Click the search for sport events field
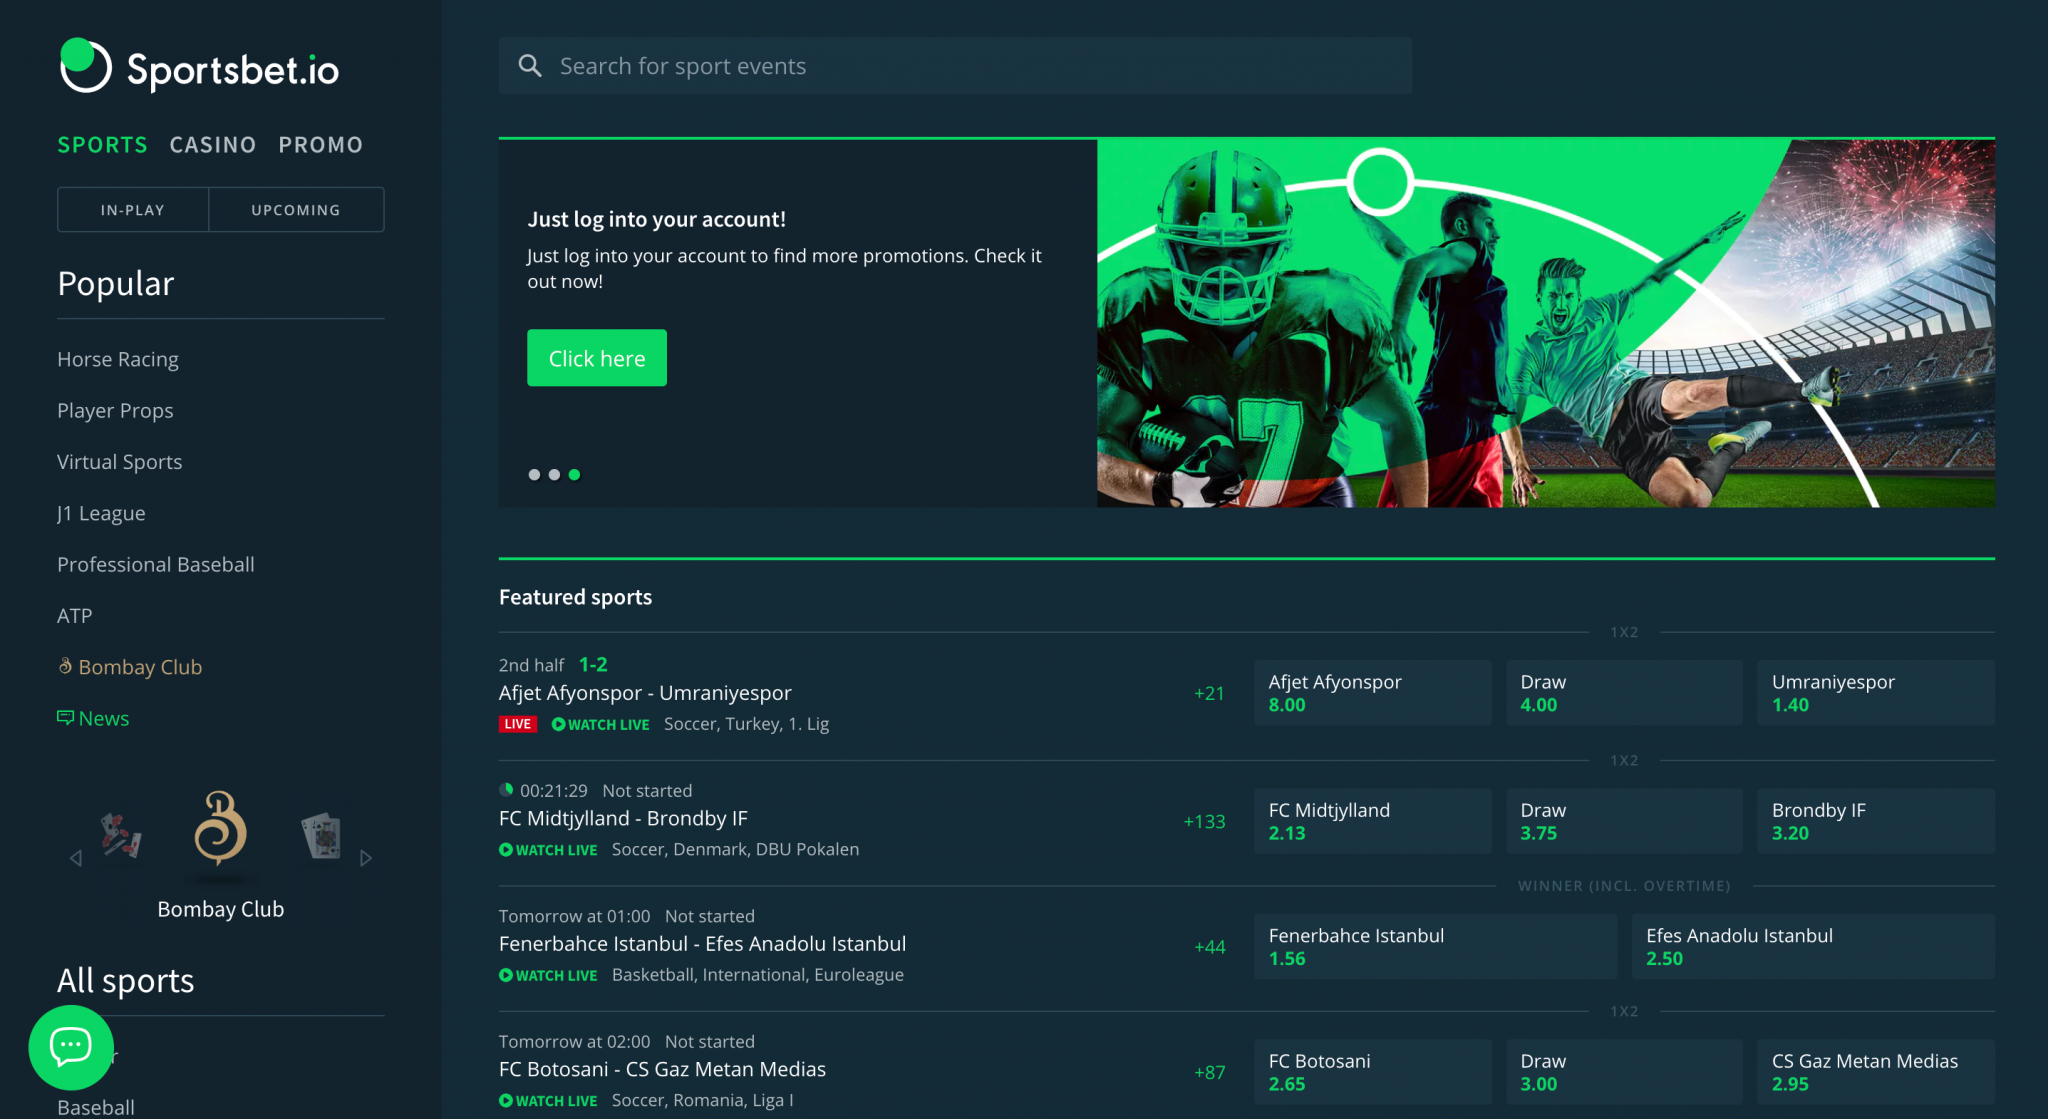 coord(955,66)
